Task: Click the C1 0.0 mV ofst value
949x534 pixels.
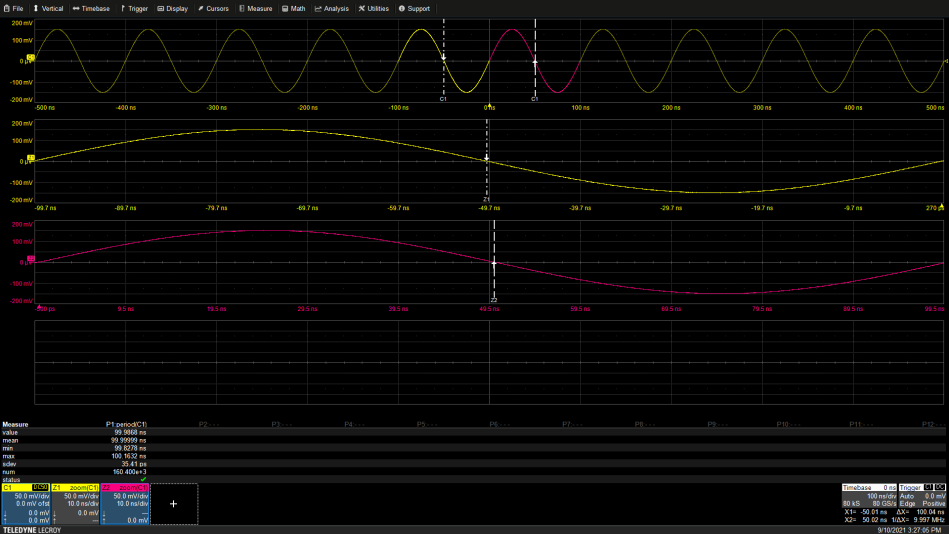Action: [x=33, y=504]
